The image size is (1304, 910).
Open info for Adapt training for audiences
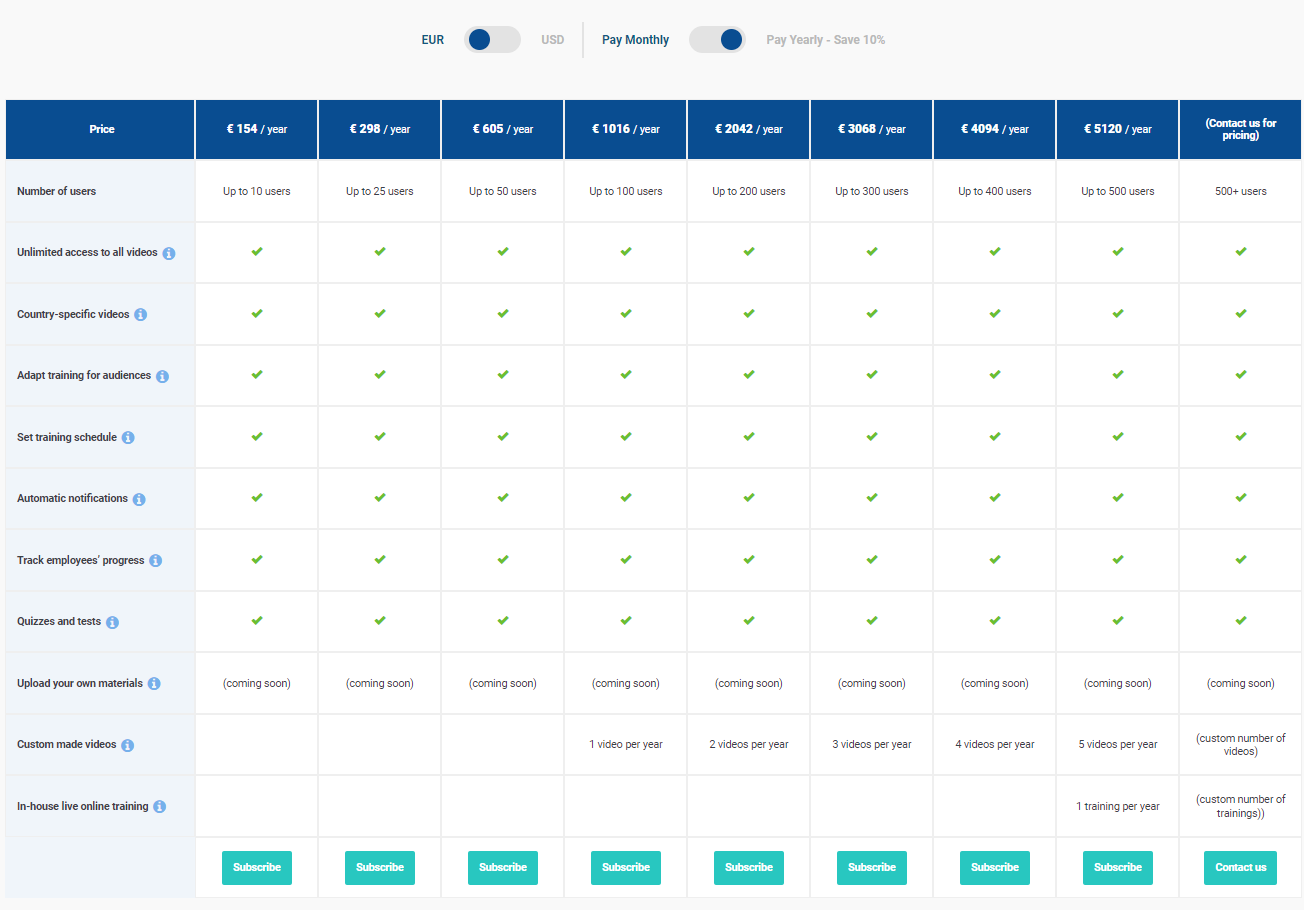[x=163, y=375]
